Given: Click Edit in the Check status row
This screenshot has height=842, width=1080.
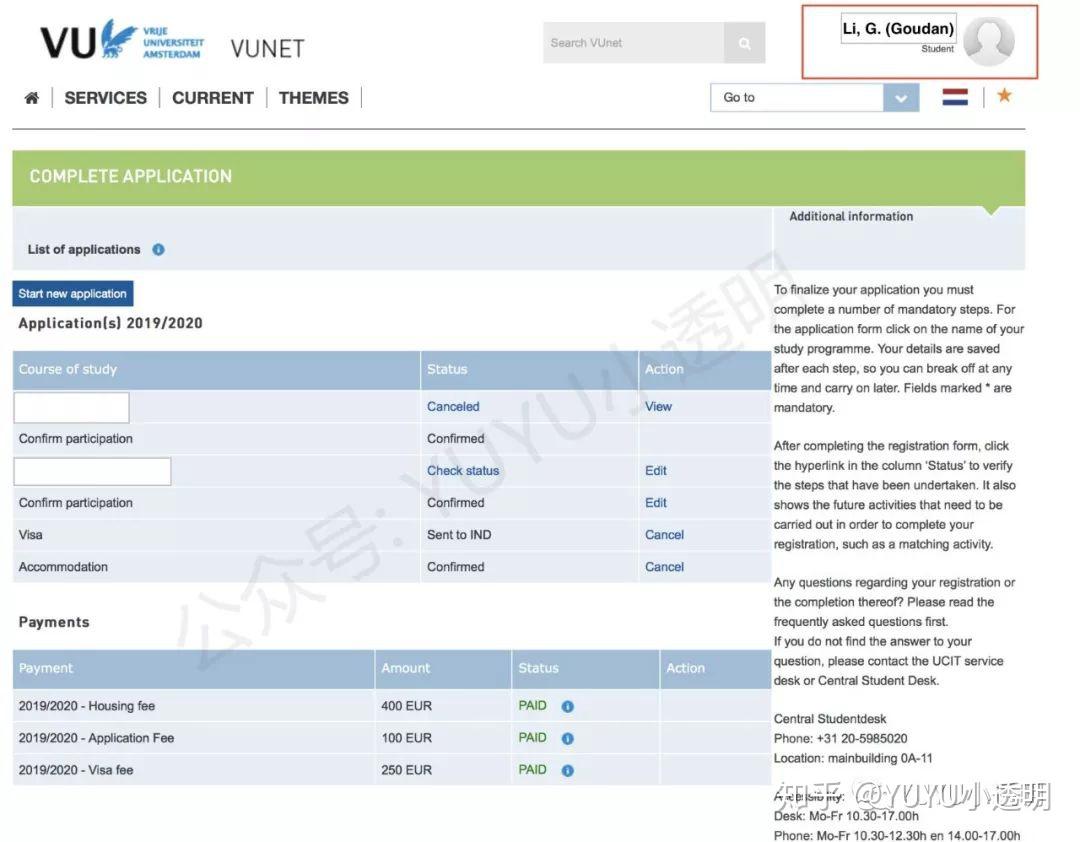Looking at the screenshot, I should coord(656,471).
